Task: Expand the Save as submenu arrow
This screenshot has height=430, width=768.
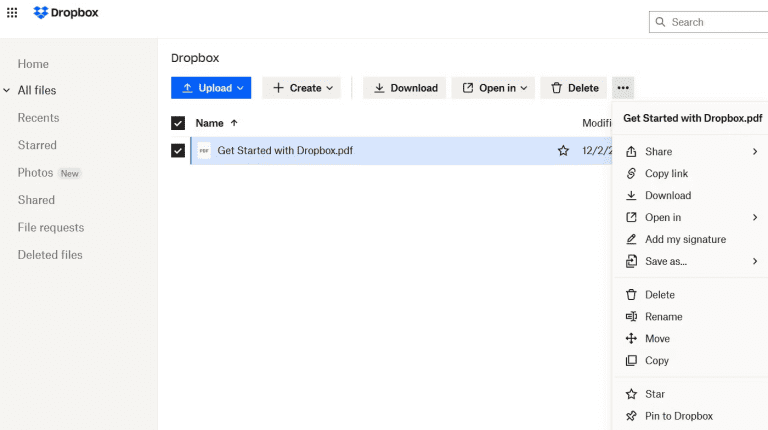Action: [755, 261]
